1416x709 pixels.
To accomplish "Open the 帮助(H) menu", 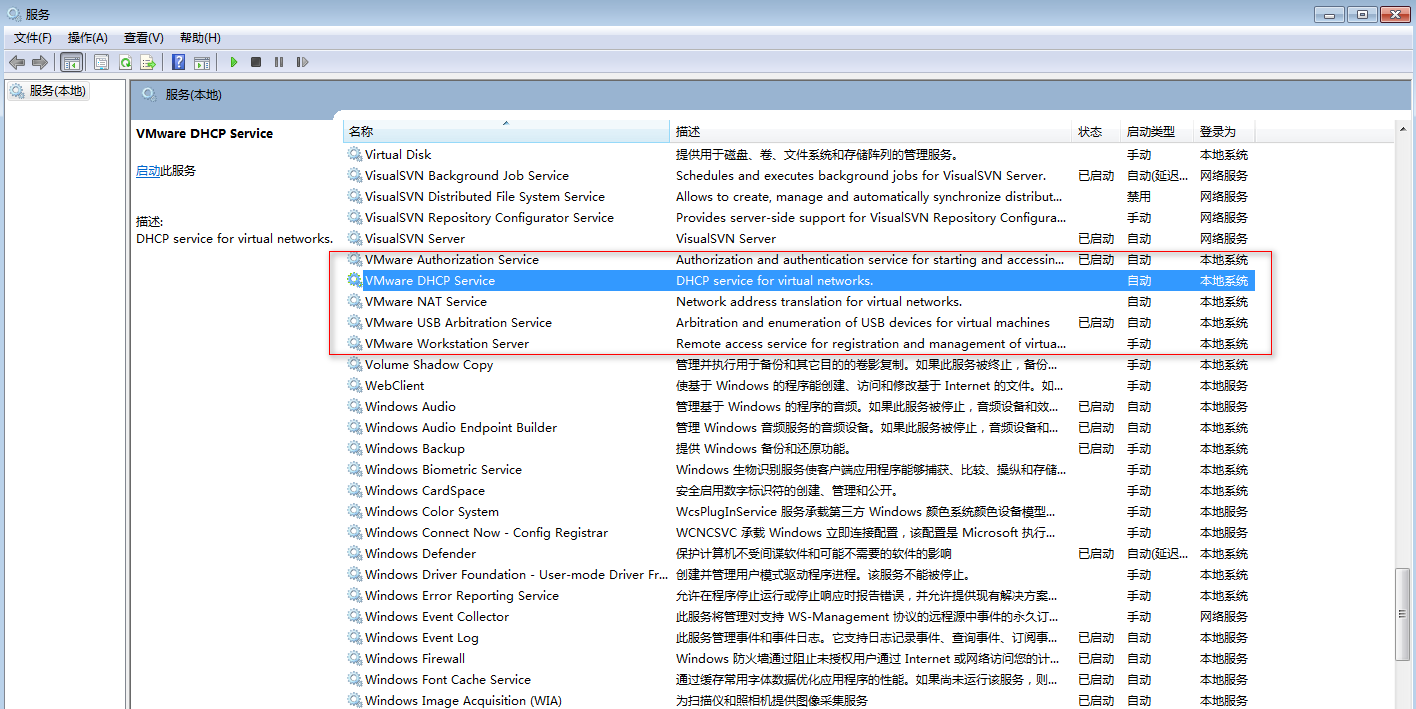I will point(200,38).
